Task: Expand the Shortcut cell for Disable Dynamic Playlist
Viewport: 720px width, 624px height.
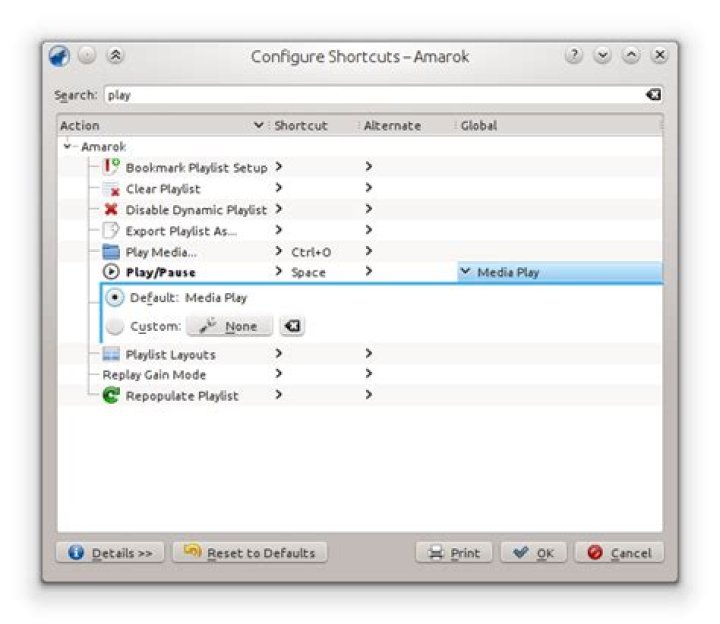Action: [x=278, y=209]
